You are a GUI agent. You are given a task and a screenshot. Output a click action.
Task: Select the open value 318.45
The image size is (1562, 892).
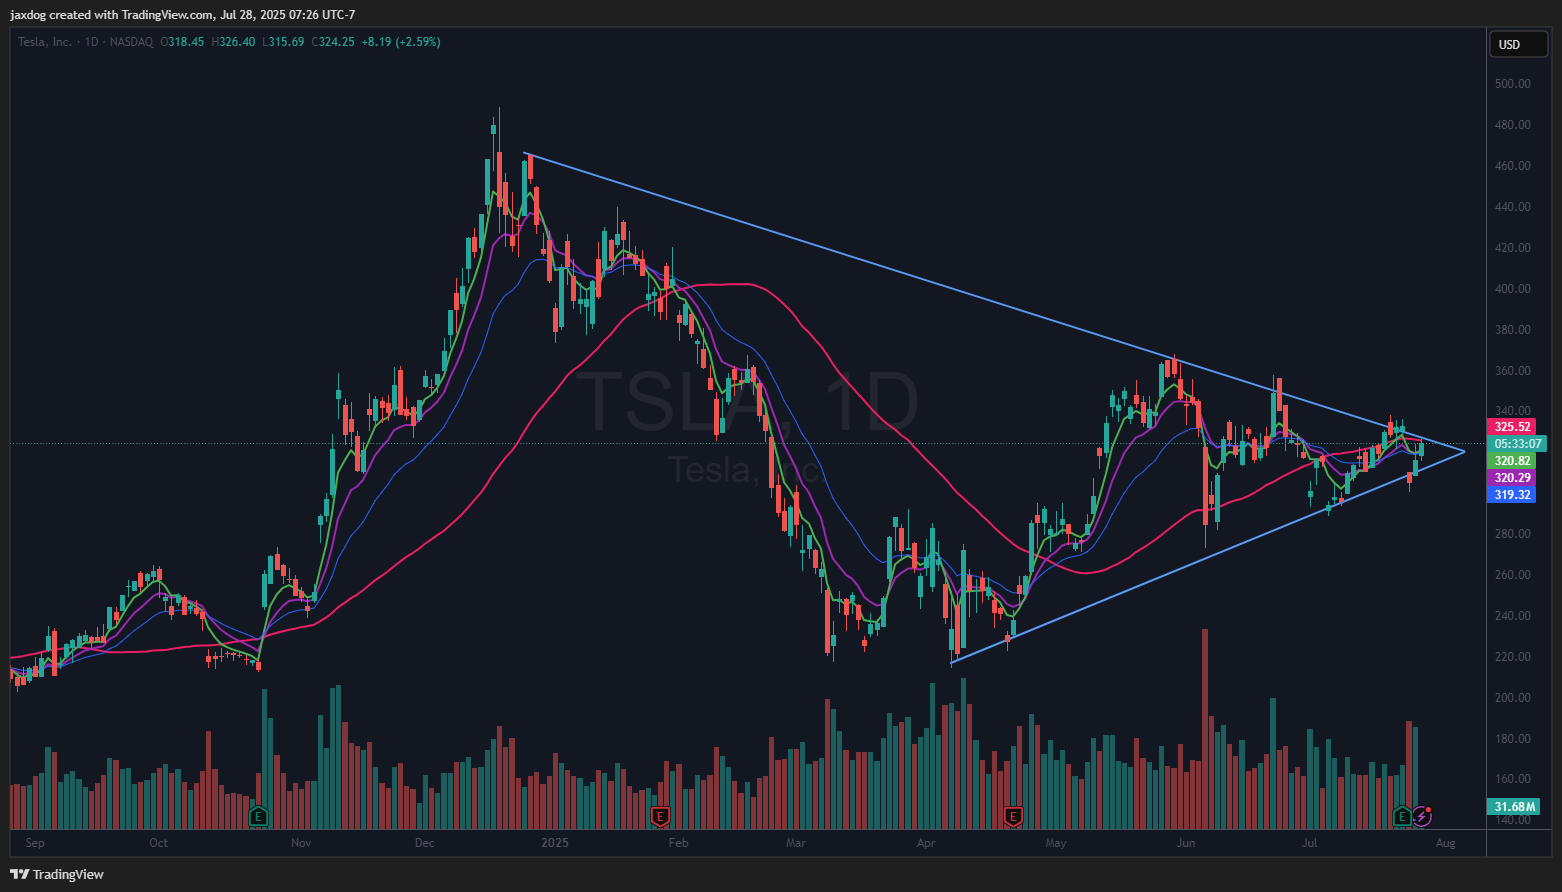click(186, 42)
